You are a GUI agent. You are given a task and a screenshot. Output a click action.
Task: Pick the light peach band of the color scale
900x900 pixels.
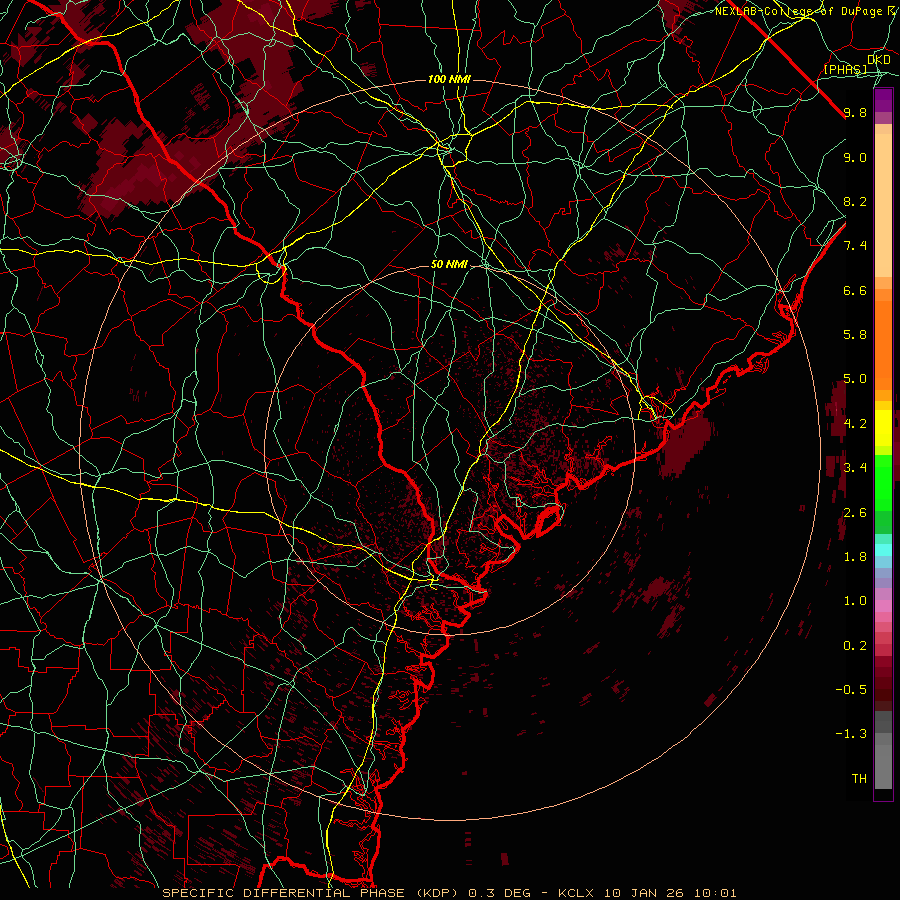(x=883, y=205)
